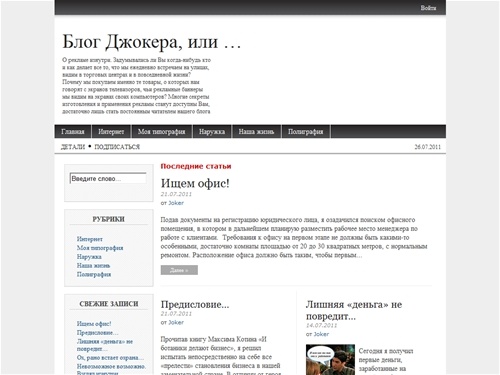Select Полиграфия in navigation bar
This screenshot has height=375, width=500.
tap(305, 132)
